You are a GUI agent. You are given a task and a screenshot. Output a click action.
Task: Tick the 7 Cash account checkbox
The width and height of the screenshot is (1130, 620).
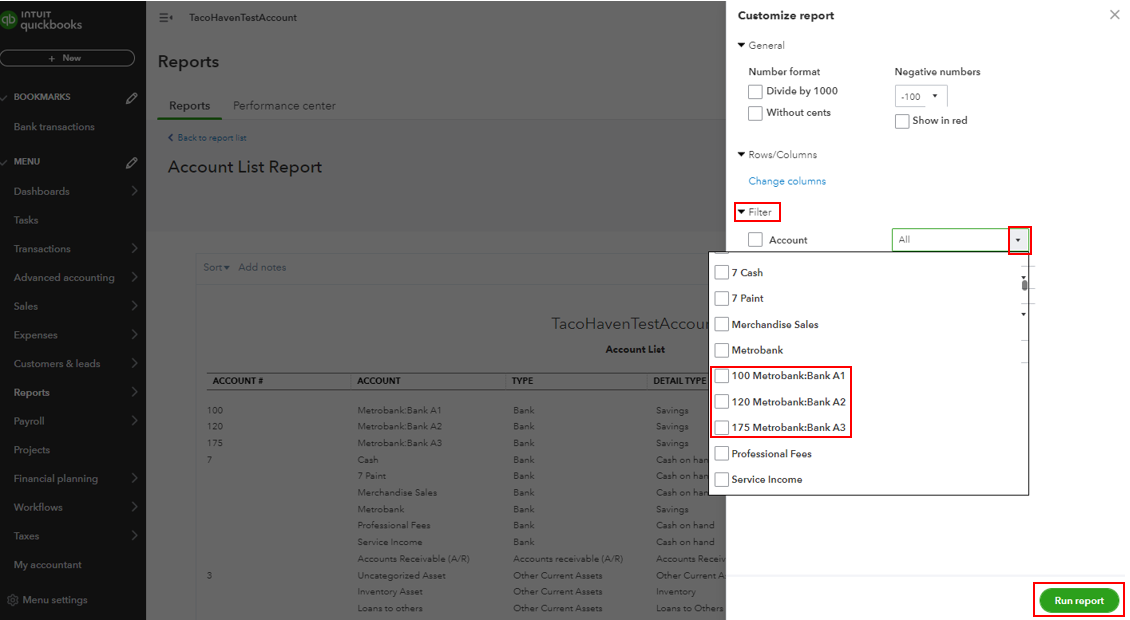point(721,273)
